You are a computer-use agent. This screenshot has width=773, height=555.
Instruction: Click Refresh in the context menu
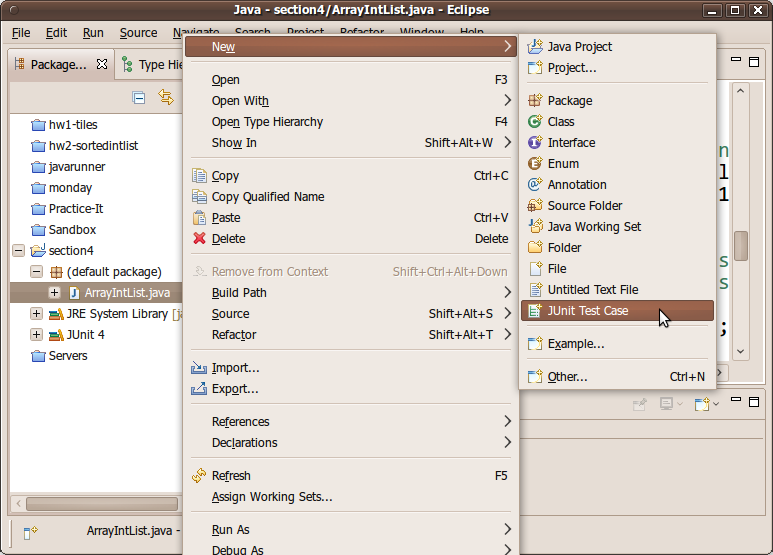click(231, 476)
